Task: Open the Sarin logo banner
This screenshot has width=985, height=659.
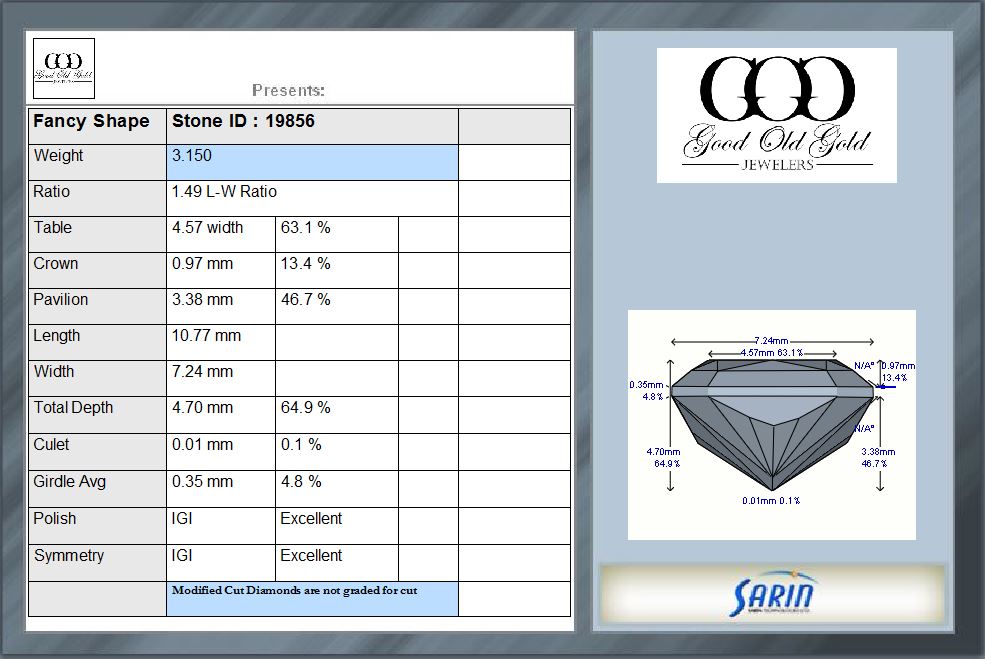Action: (x=772, y=594)
